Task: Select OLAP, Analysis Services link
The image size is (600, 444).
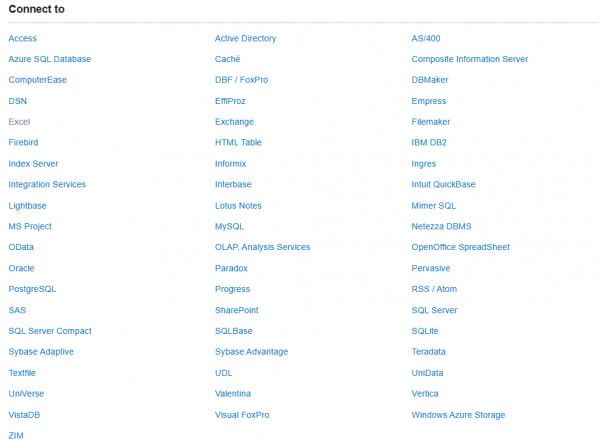Action: coord(262,247)
